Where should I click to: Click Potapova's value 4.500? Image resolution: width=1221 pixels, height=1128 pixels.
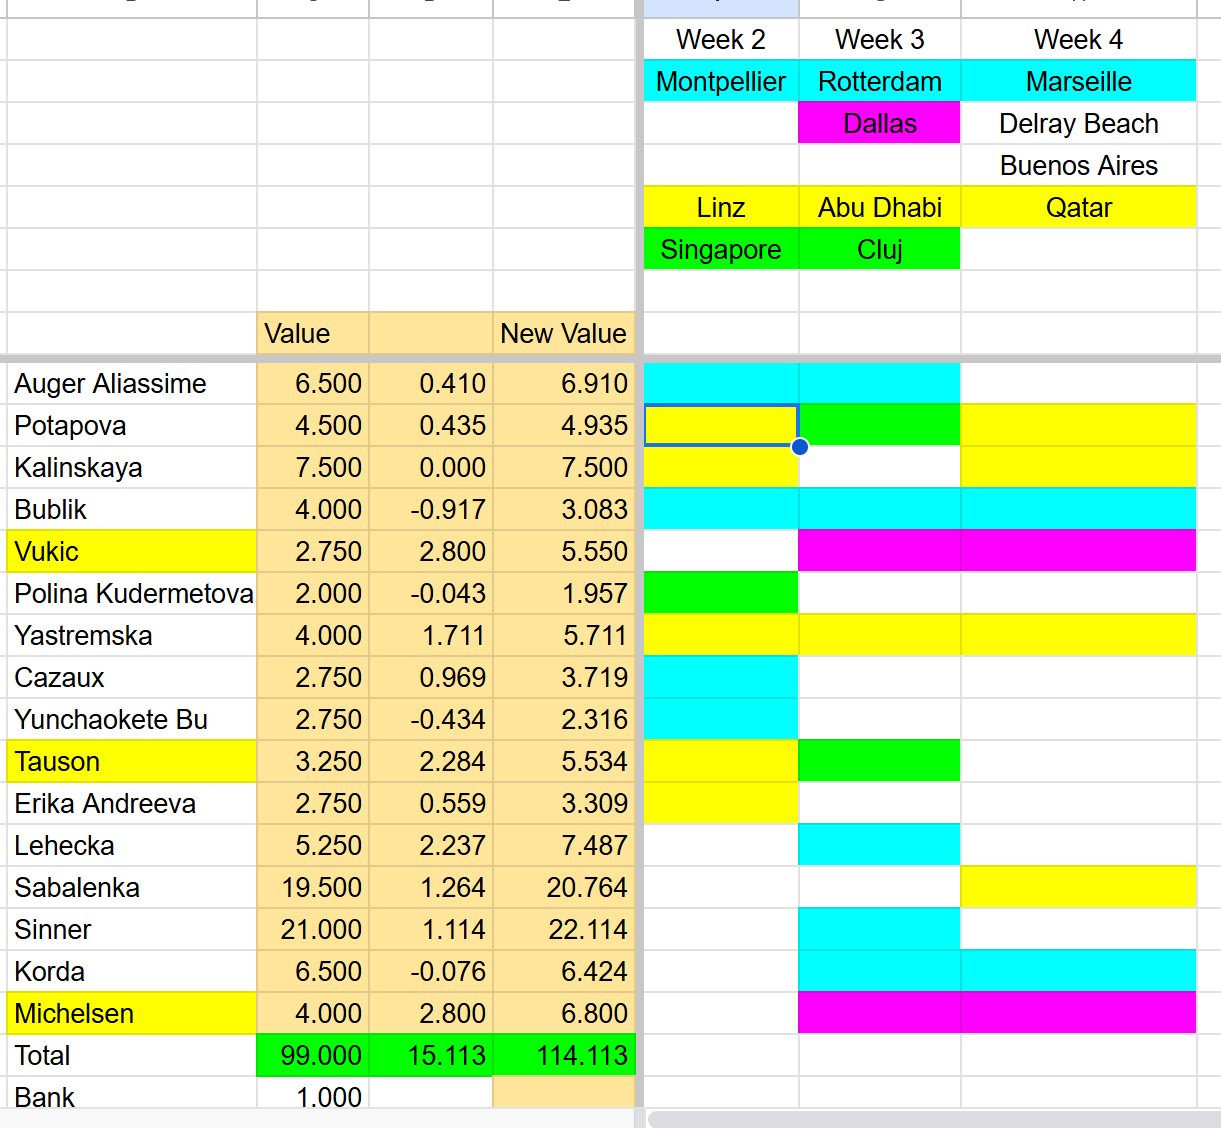click(313, 426)
